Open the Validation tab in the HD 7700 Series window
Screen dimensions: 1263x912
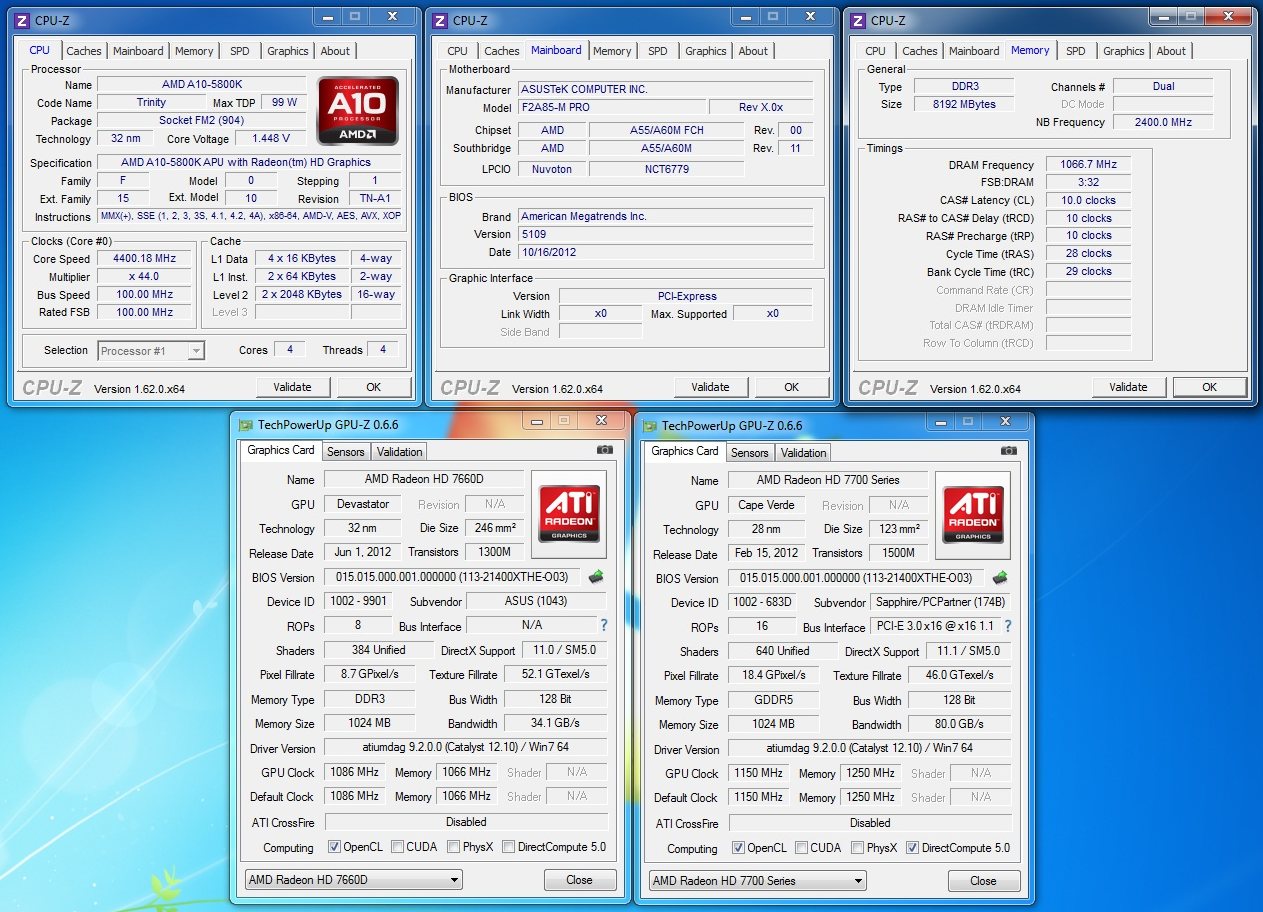point(803,453)
